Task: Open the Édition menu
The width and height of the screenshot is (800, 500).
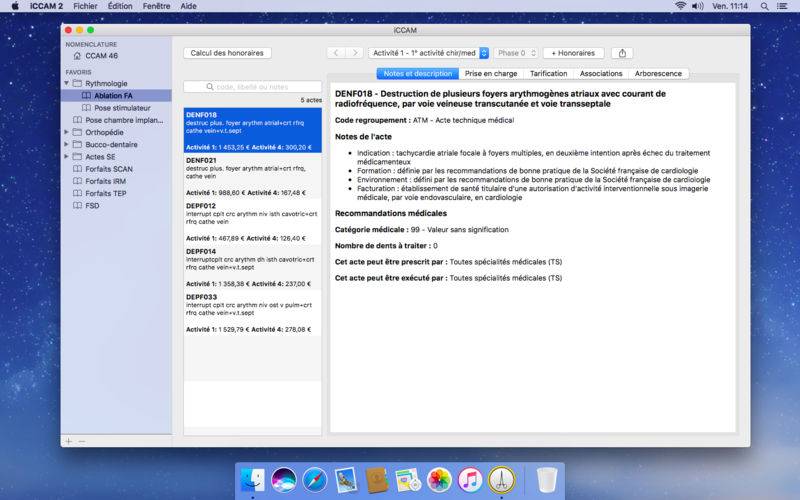Action: pyautogui.click(x=120, y=6)
